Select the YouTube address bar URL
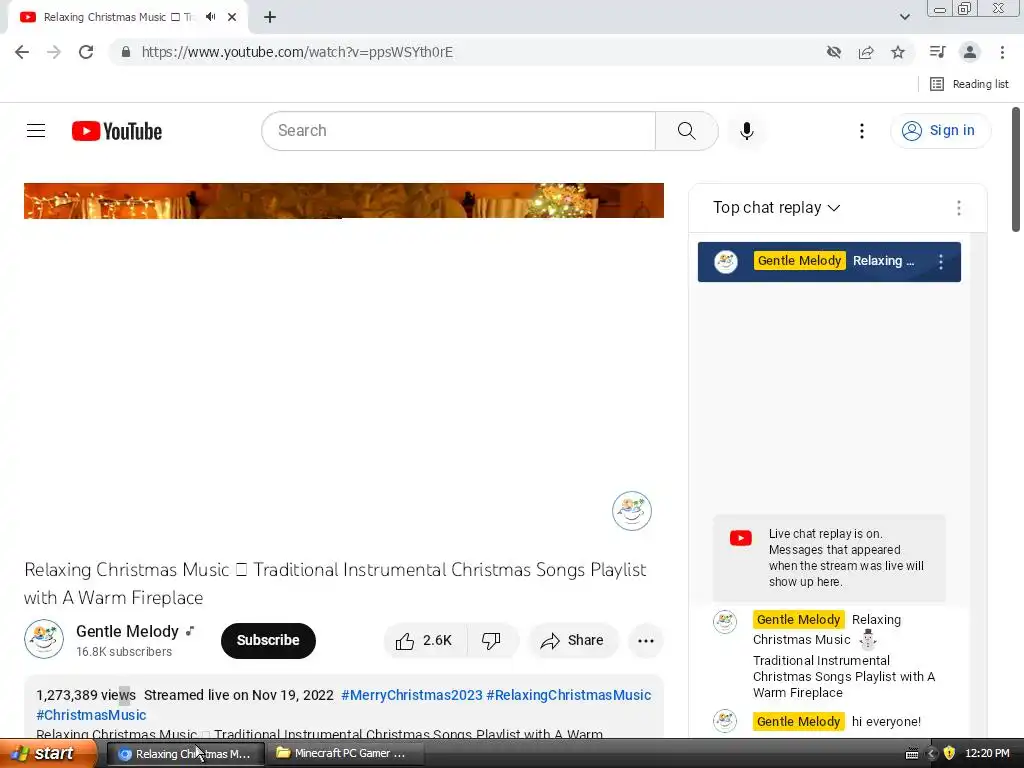This screenshot has height=768, width=1024. point(297,52)
